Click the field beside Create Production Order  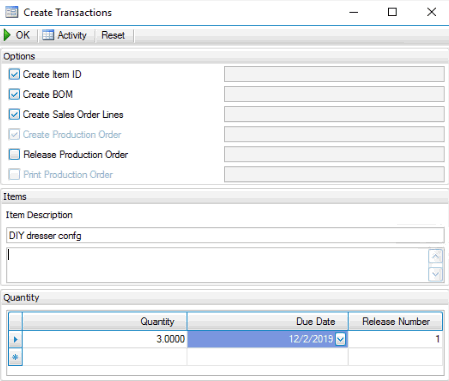[x=334, y=134]
